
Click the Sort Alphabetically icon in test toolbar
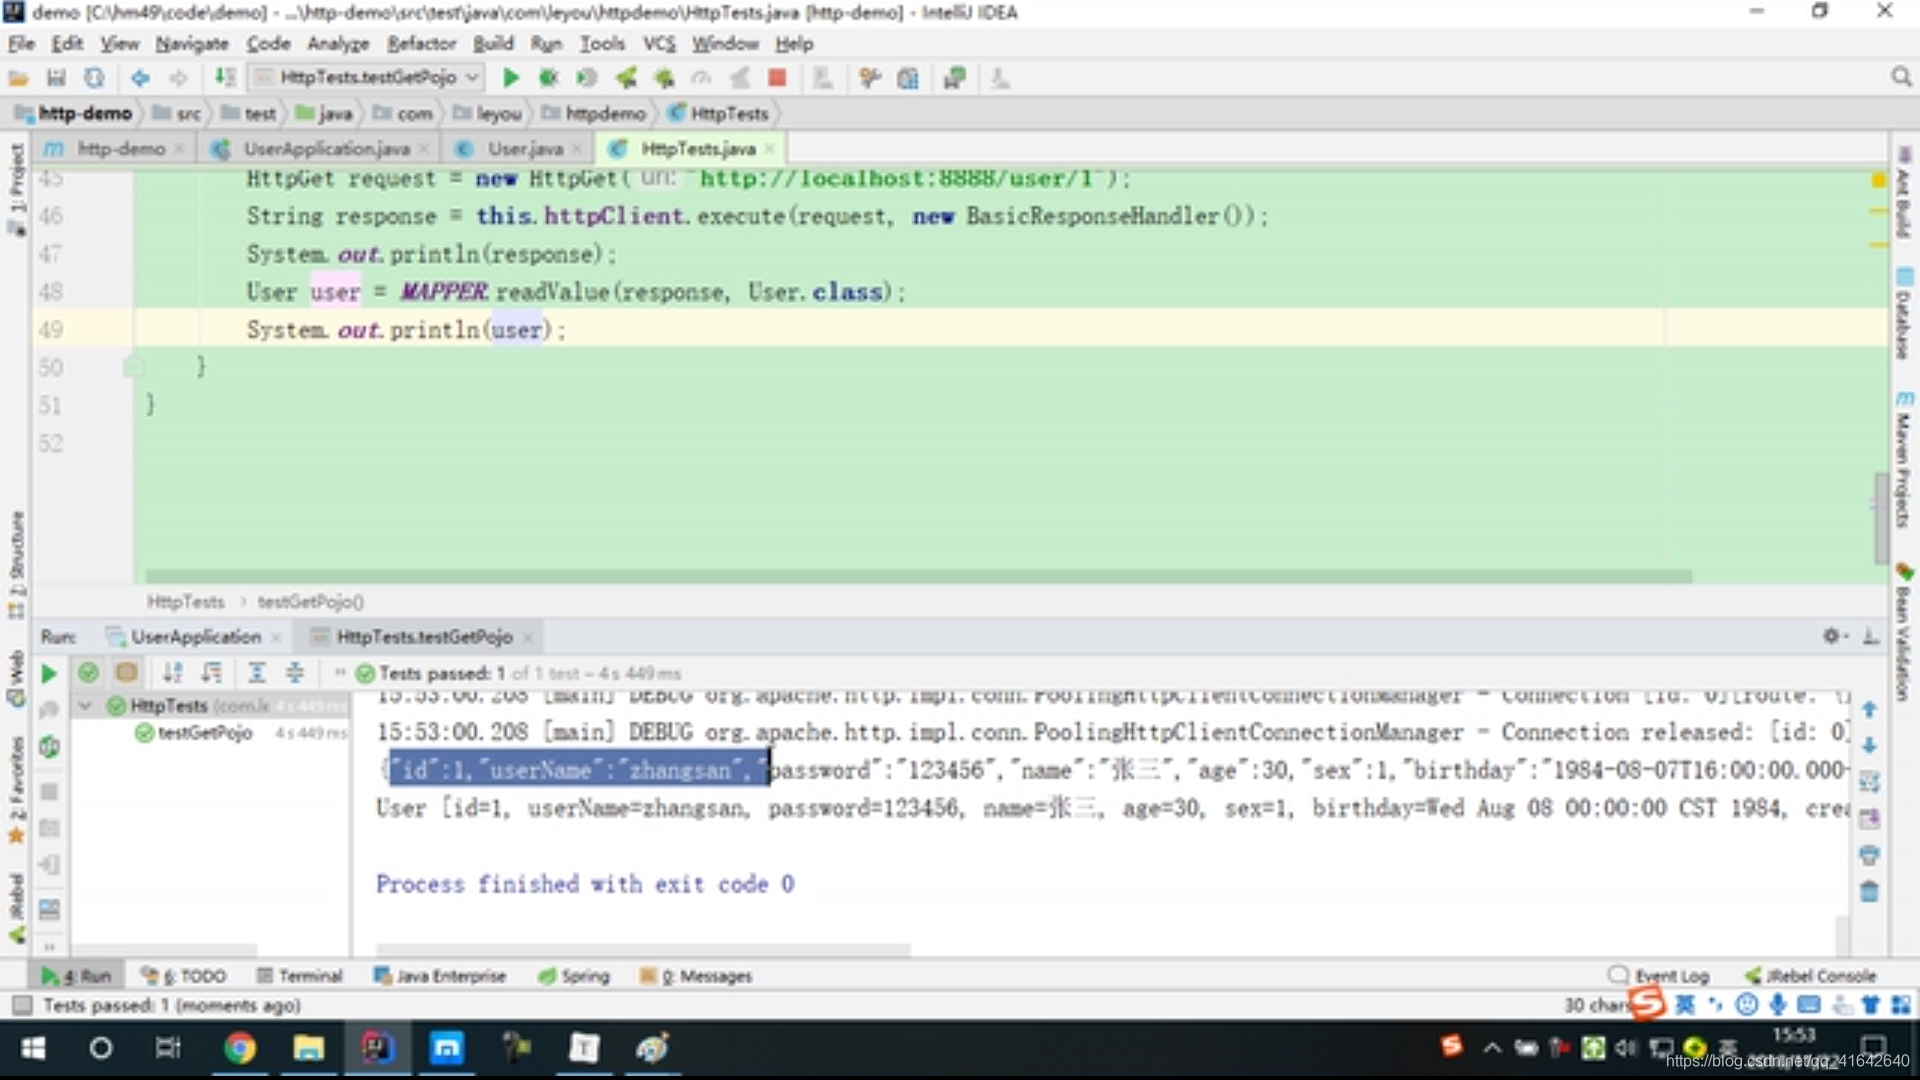coord(173,673)
